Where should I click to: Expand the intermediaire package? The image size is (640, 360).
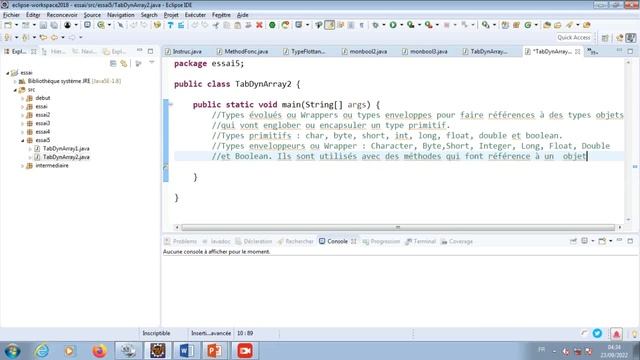[x=22, y=166]
